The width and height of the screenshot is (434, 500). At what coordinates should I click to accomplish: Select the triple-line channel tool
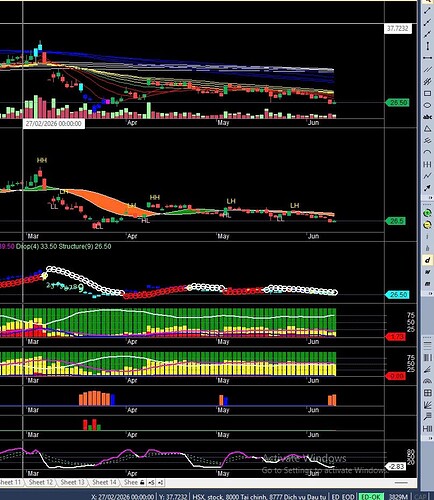point(427,82)
